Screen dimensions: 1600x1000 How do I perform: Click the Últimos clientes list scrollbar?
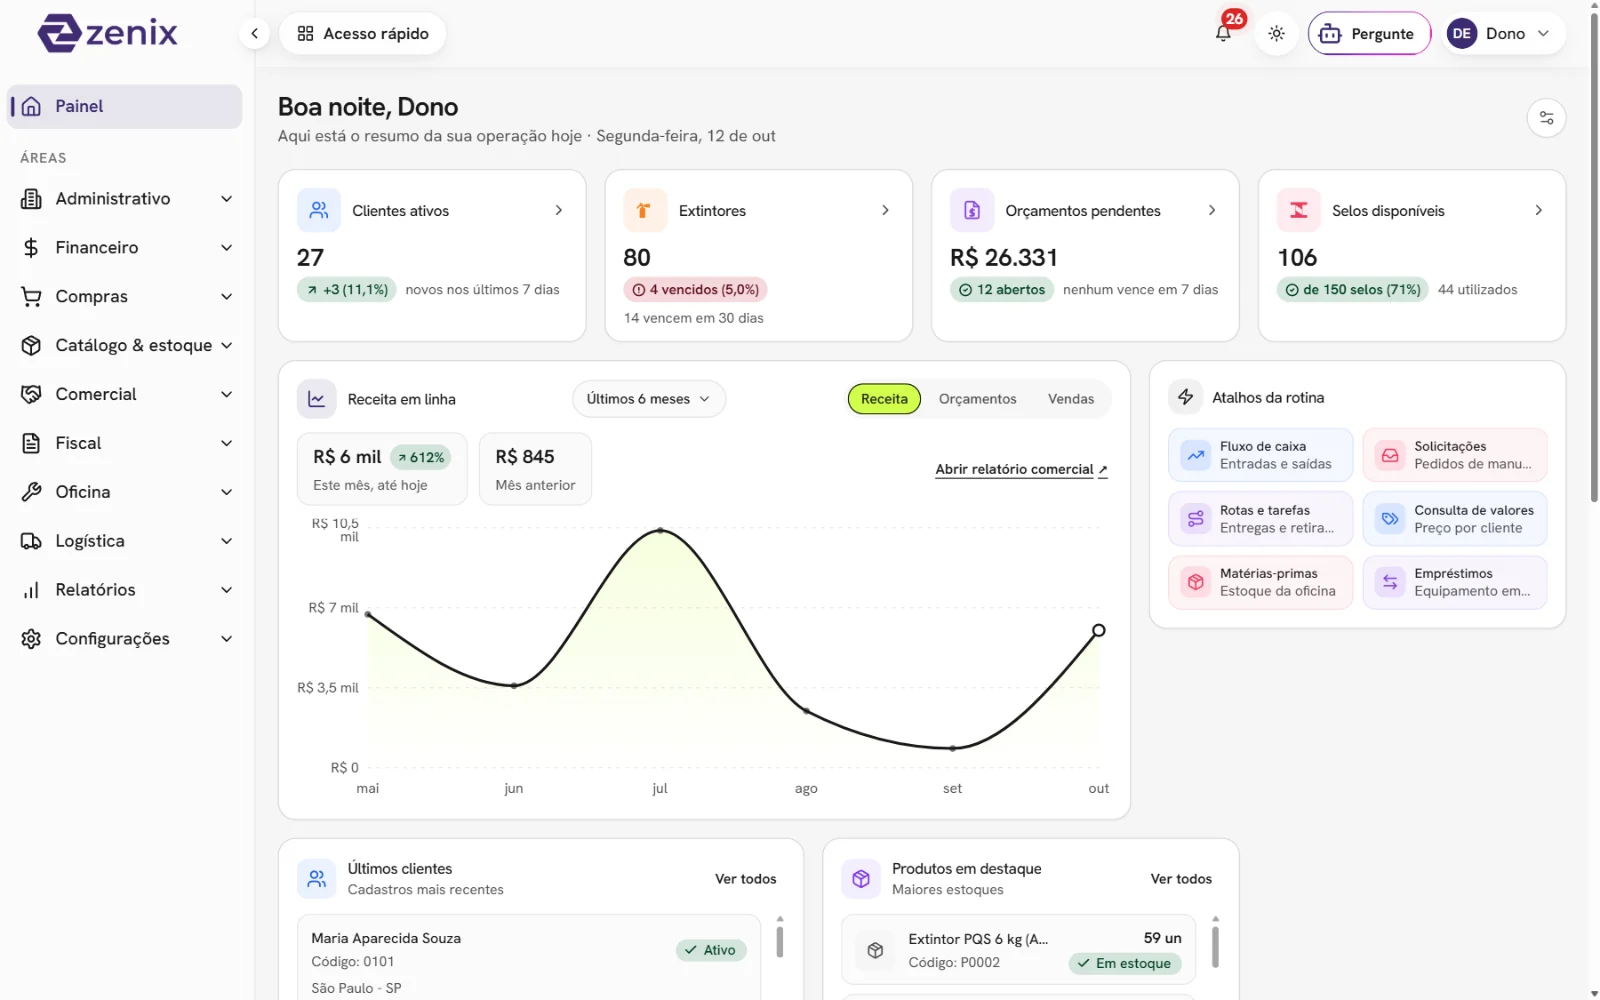[x=780, y=942]
